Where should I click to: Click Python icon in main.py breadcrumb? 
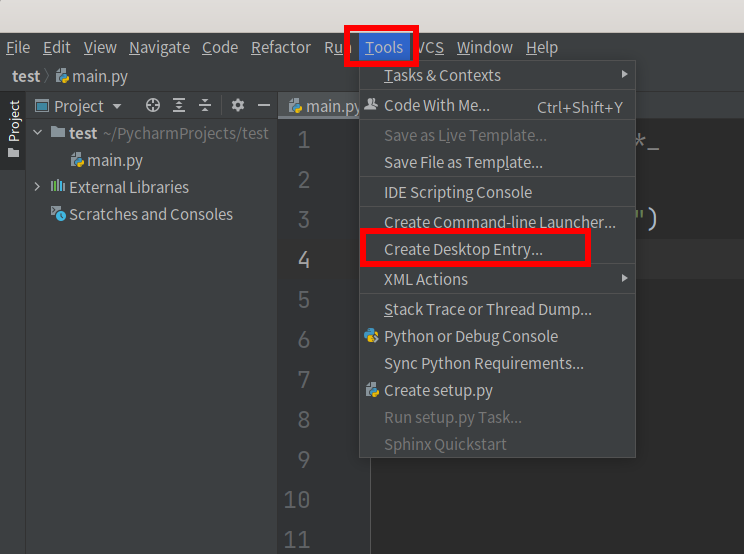[62, 76]
